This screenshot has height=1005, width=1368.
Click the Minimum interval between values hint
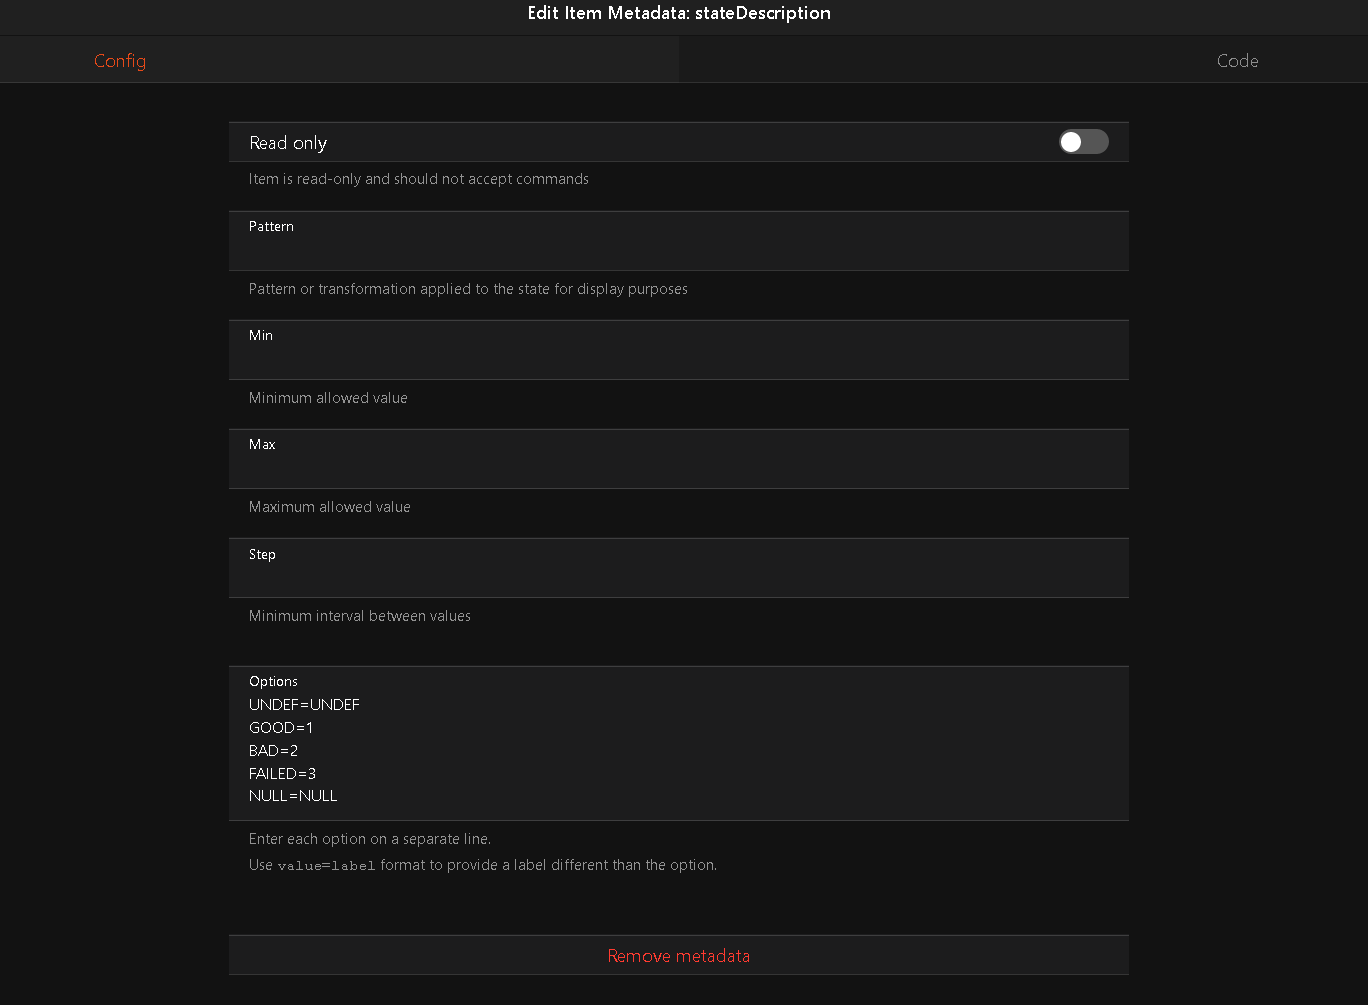click(x=360, y=616)
